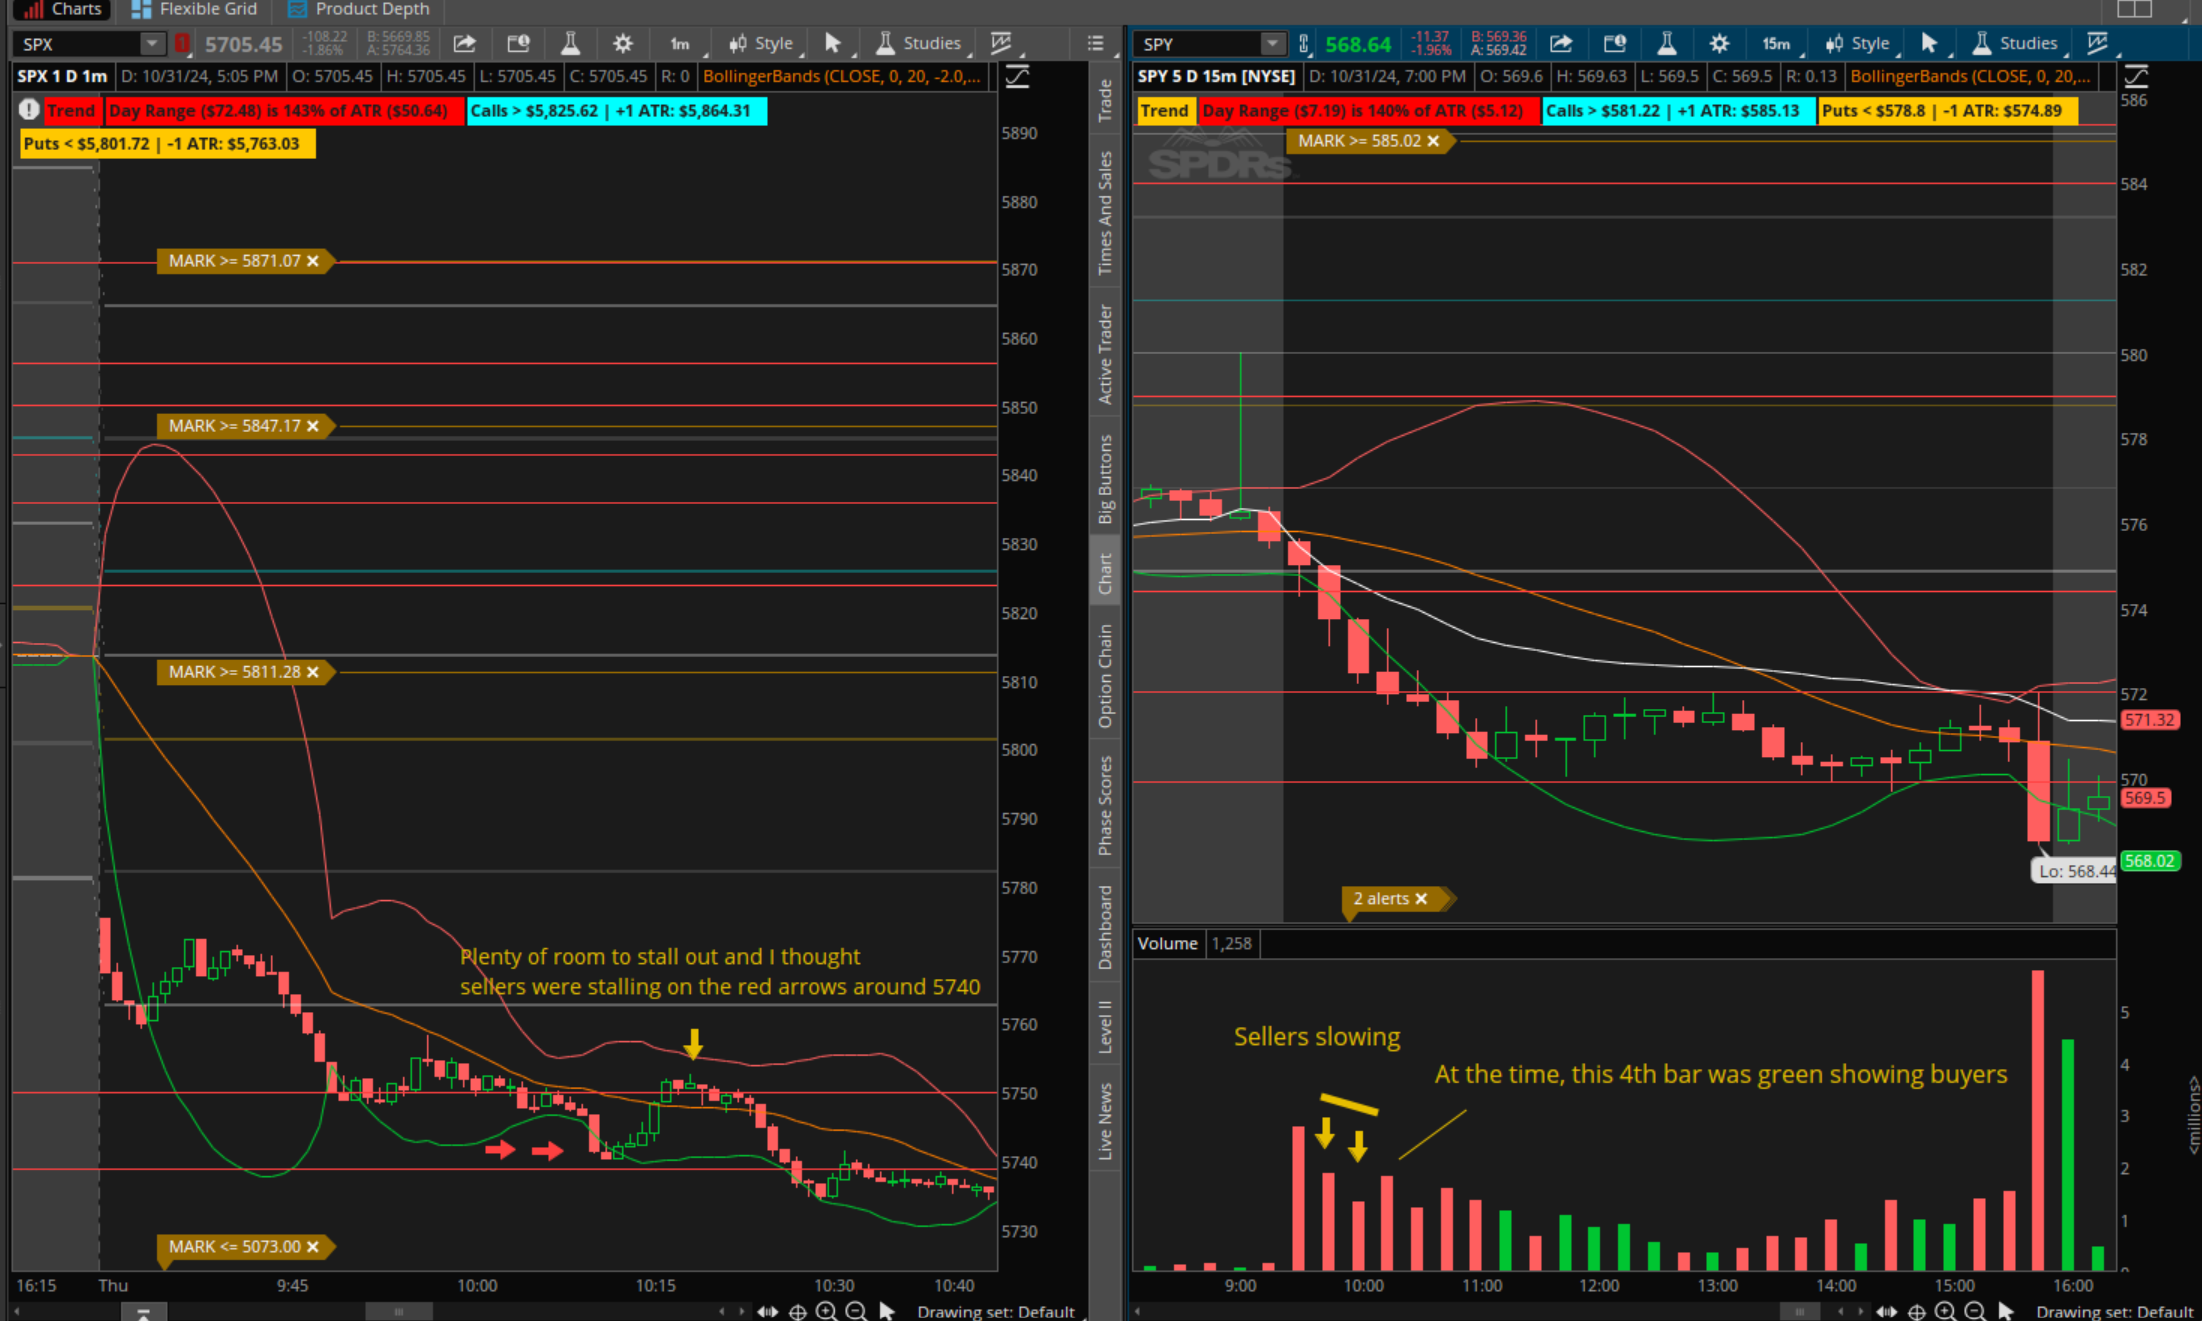2202x1321 pixels.
Task: Open the 15m timeframe selector
Action: pyautogui.click(x=1777, y=43)
